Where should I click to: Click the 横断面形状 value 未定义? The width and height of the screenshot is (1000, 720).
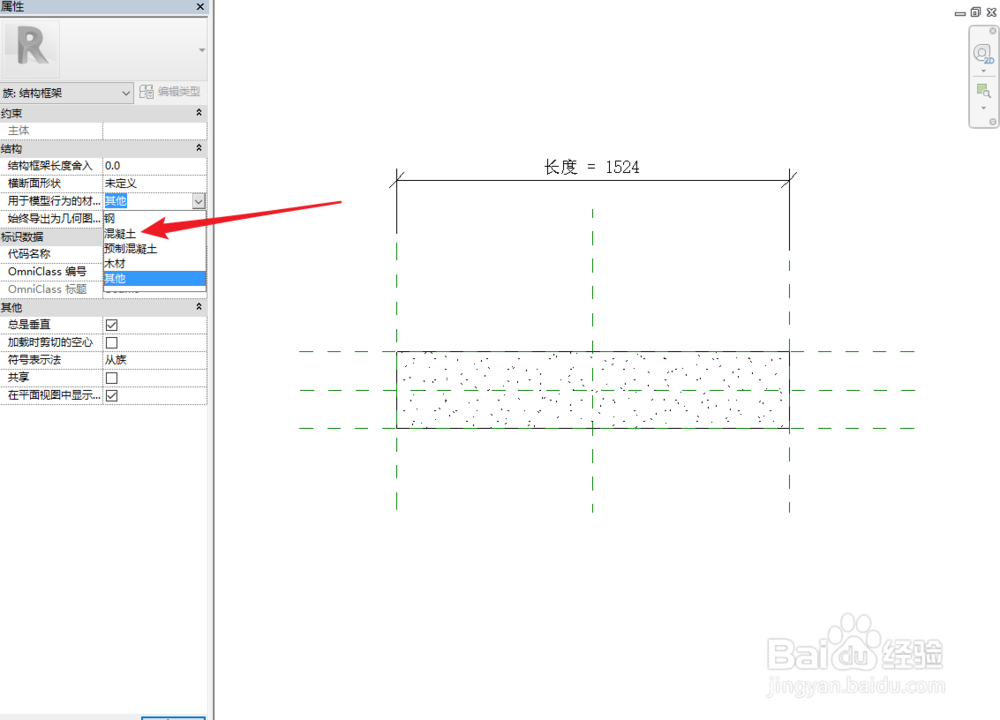point(155,184)
